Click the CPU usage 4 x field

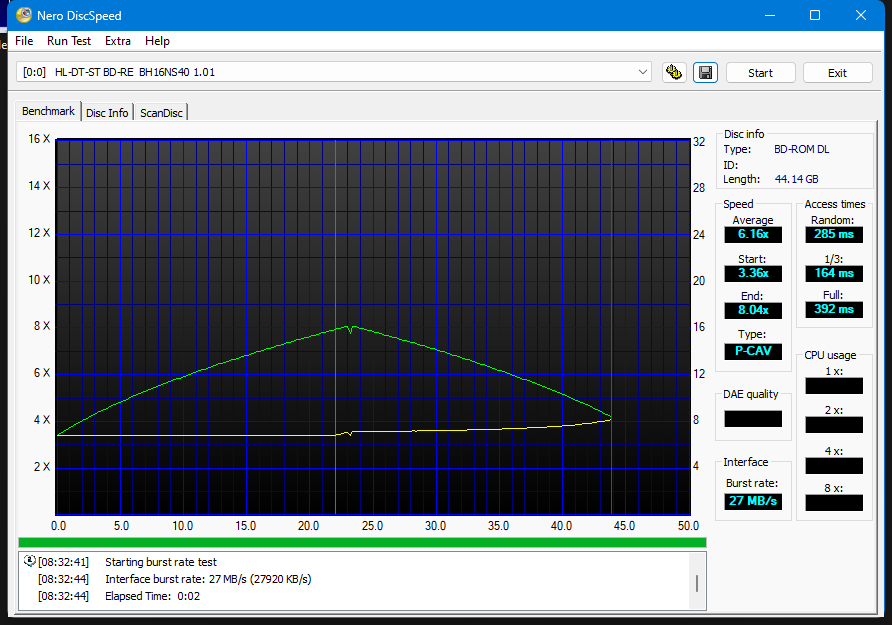coord(834,466)
